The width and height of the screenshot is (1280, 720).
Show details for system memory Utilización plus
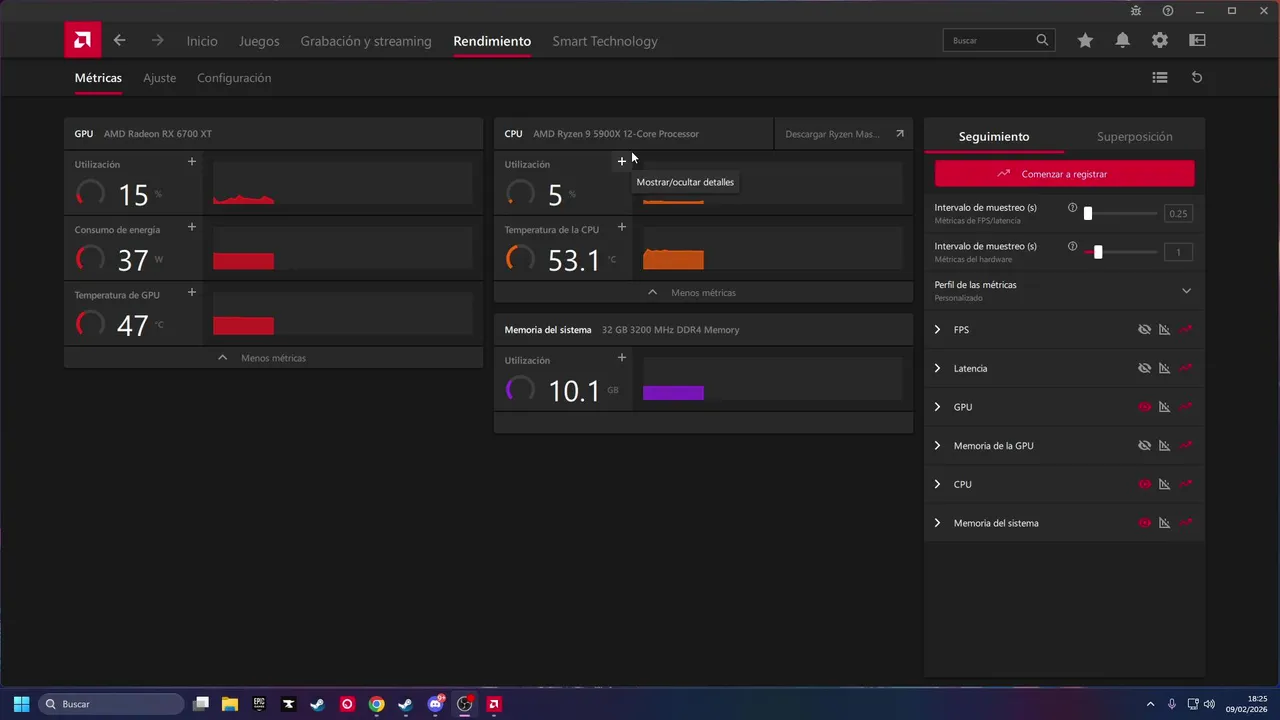622,357
